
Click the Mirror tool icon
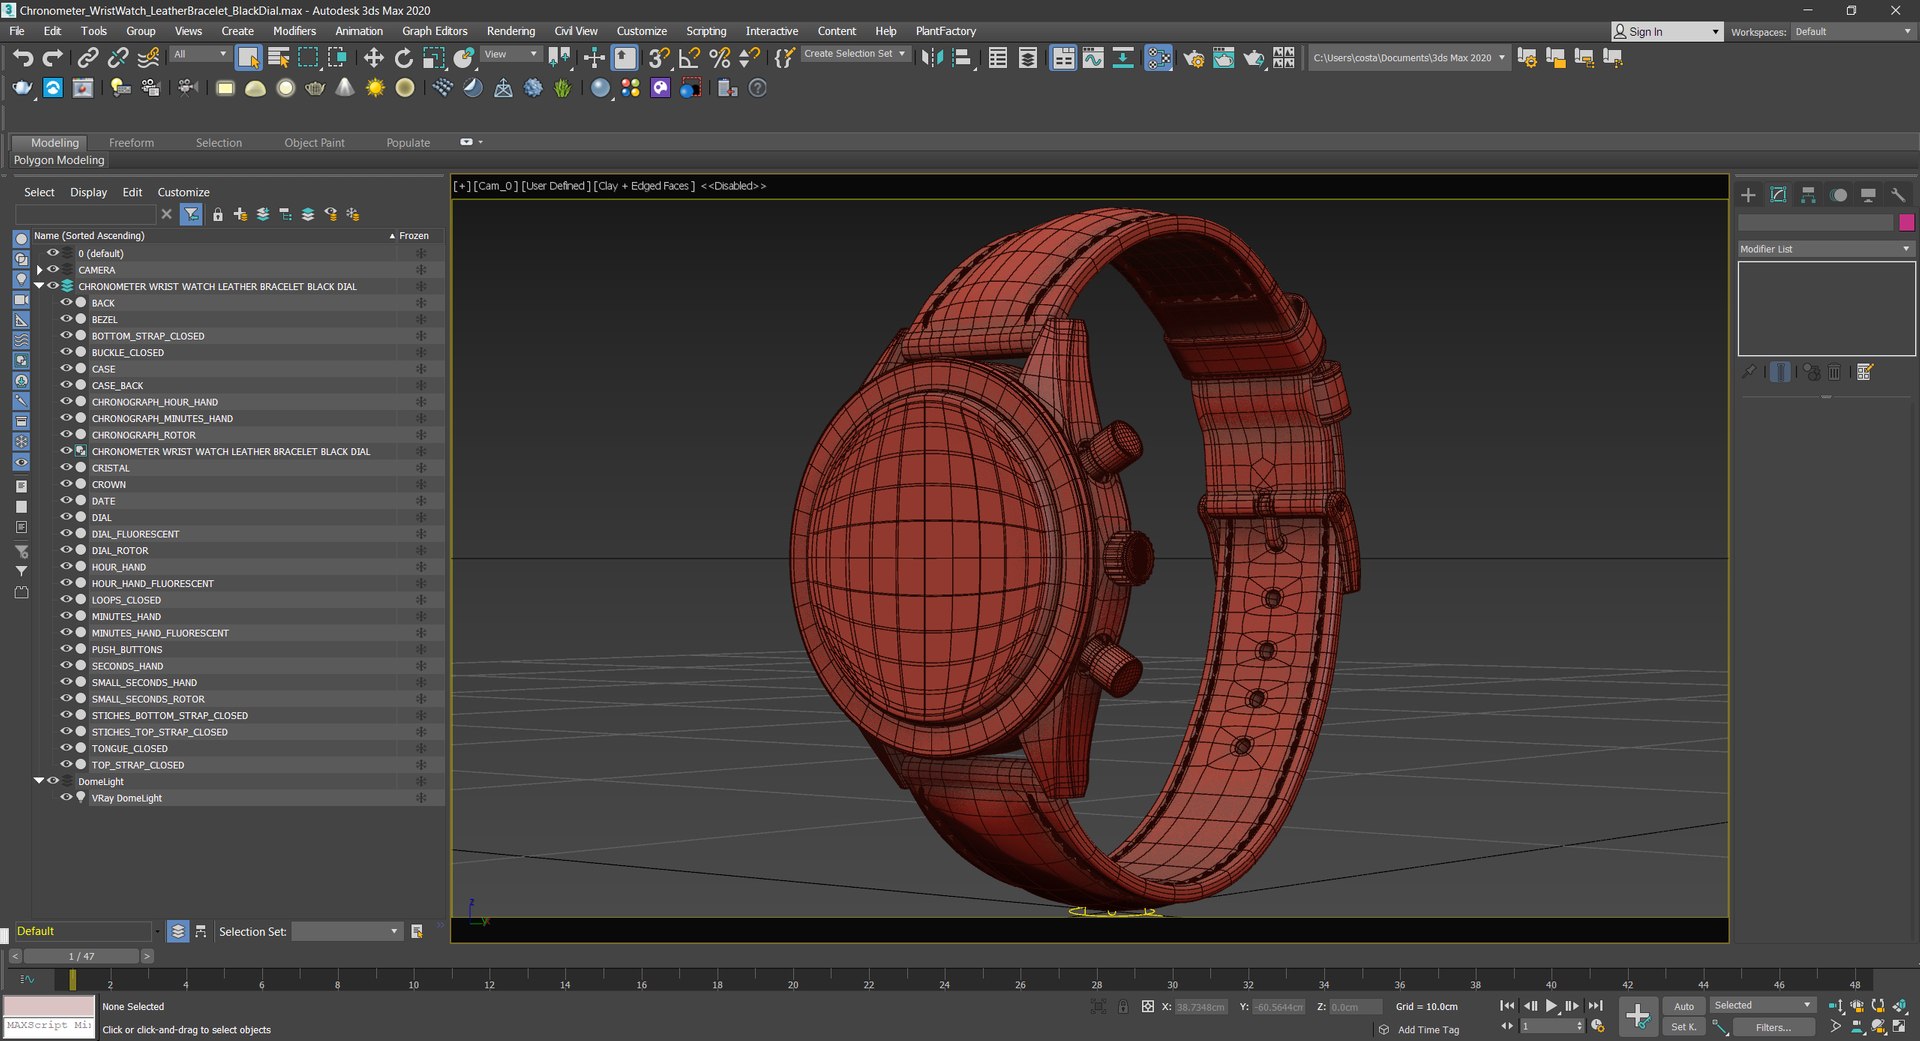tap(932, 58)
